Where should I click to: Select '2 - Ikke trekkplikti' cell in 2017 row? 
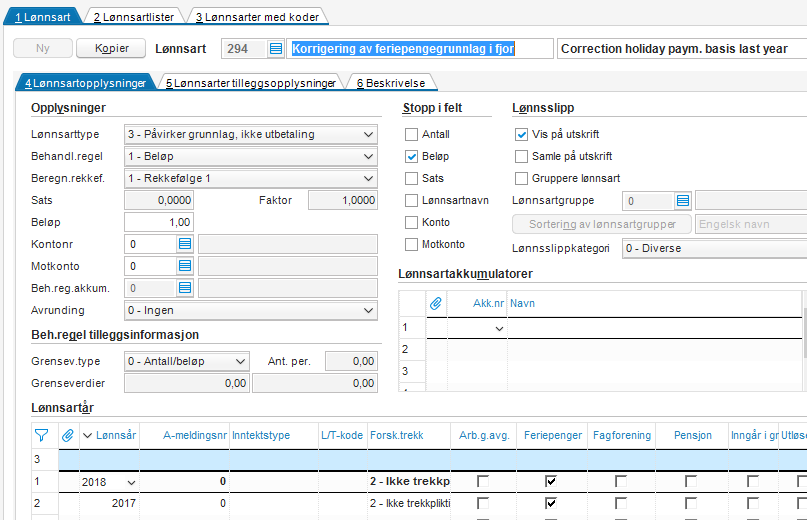409,503
